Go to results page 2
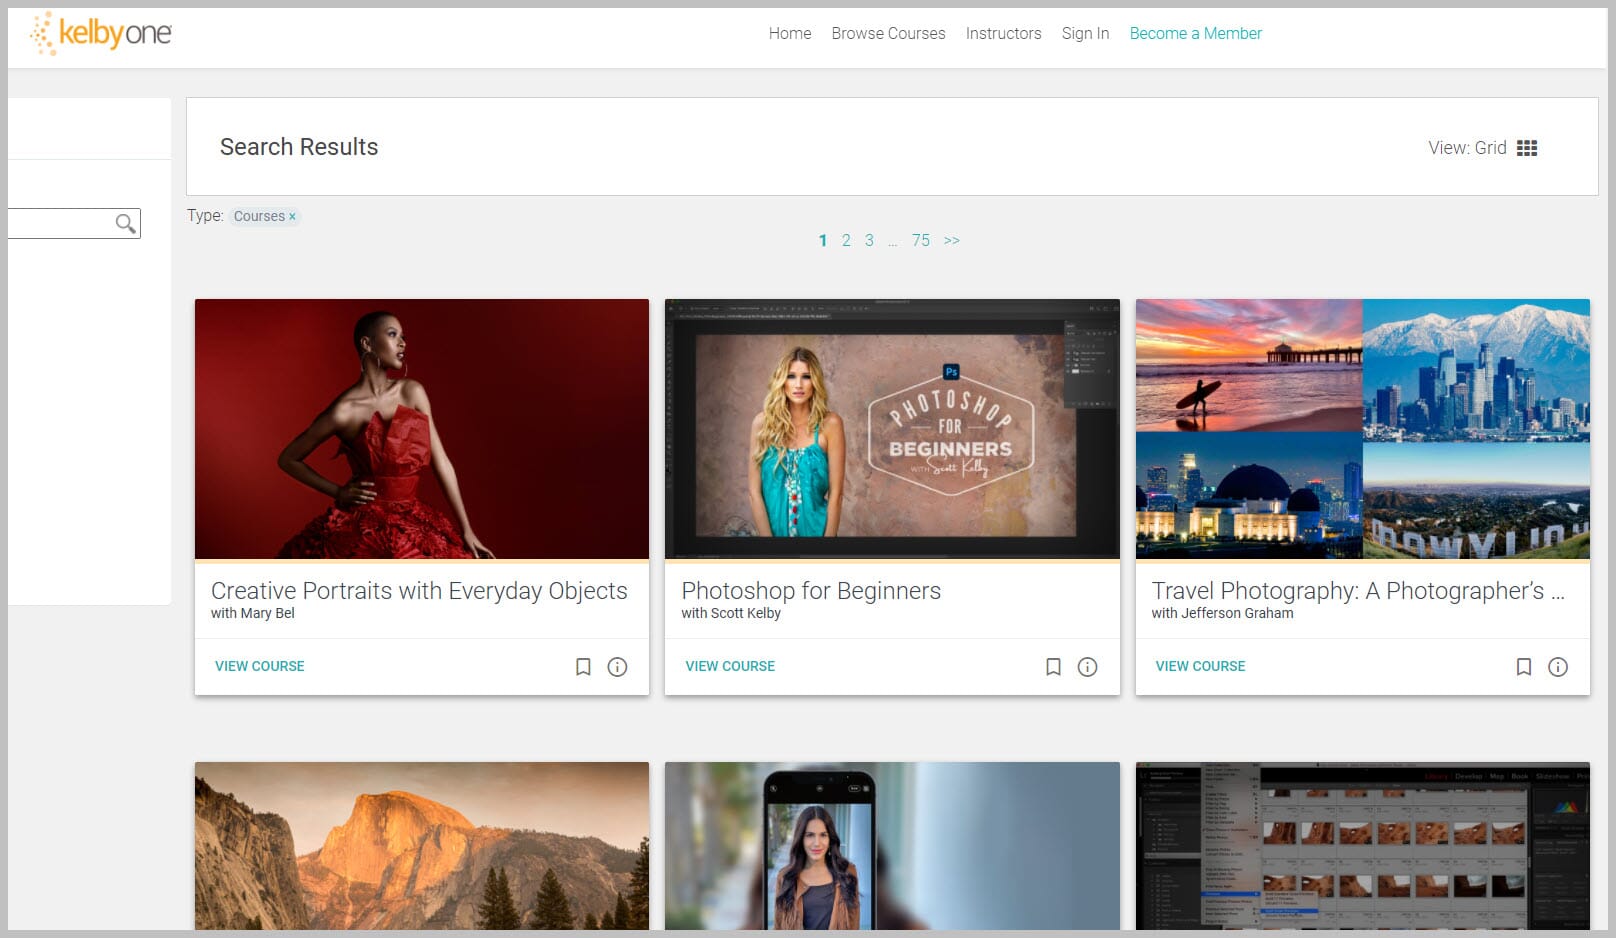 846,240
